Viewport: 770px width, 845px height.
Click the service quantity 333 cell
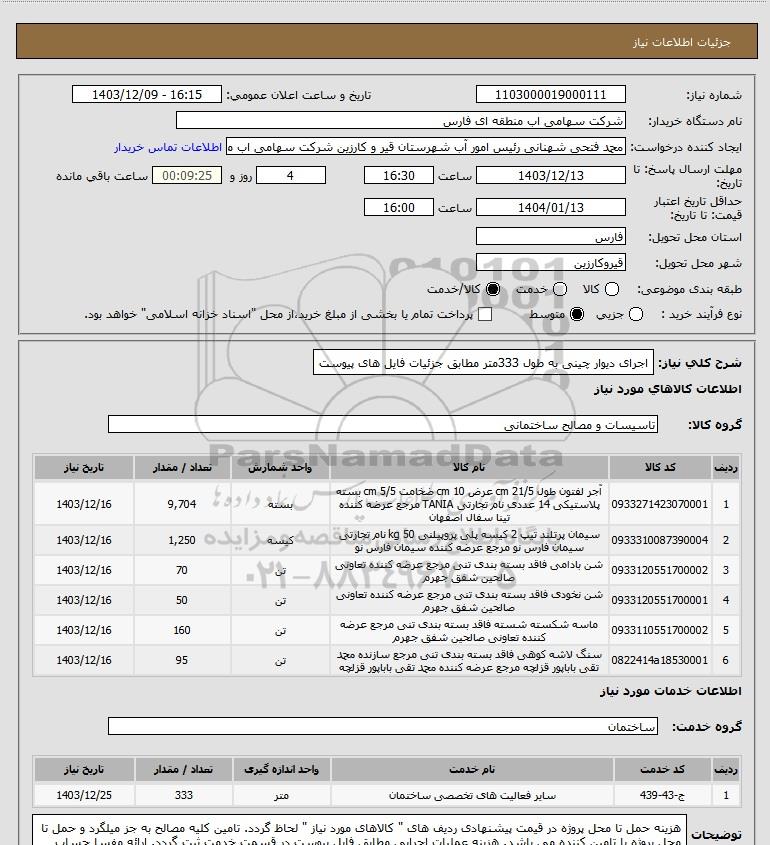[183, 795]
